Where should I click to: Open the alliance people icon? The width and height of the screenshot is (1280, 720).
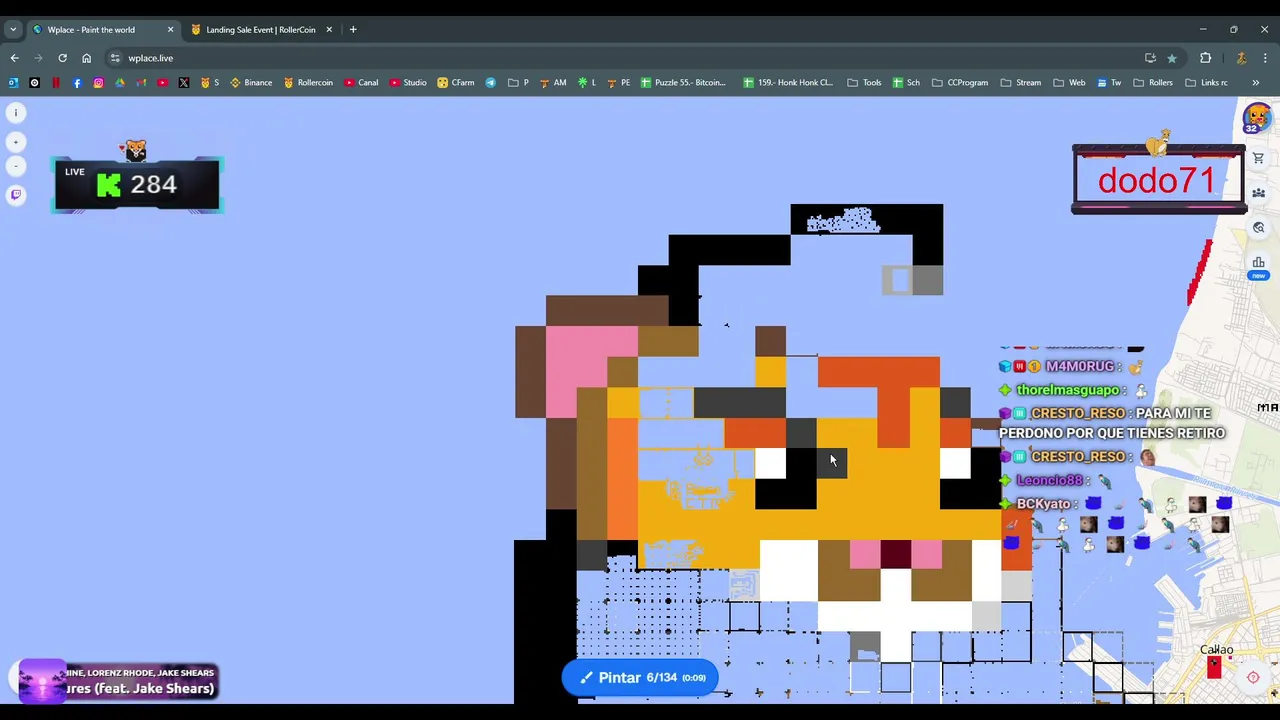click(x=1258, y=193)
